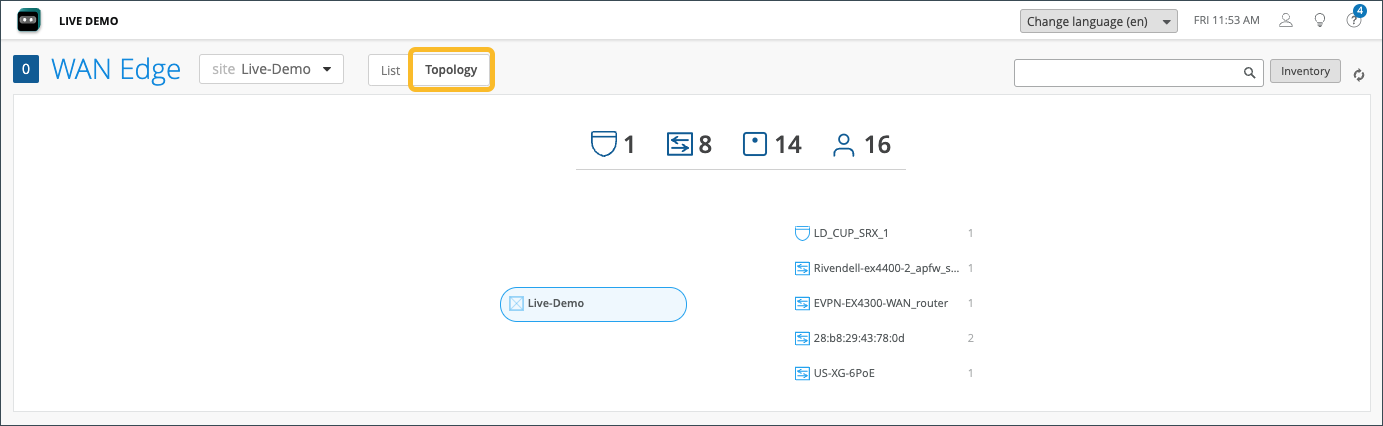Open the Inventory button
This screenshot has height=426, width=1383.
click(1305, 71)
